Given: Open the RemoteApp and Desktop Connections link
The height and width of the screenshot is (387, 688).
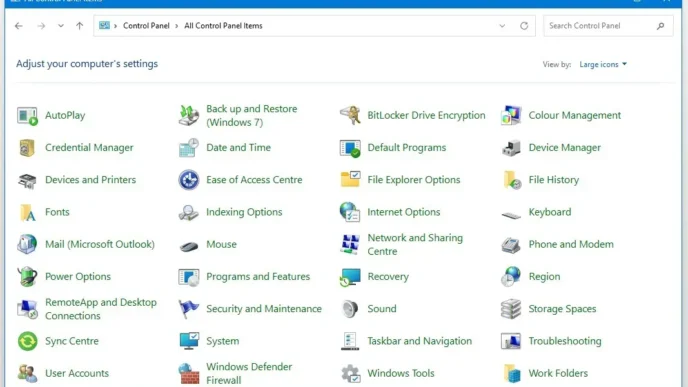Looking at the screenshot, I should click(x=100, y=309).
